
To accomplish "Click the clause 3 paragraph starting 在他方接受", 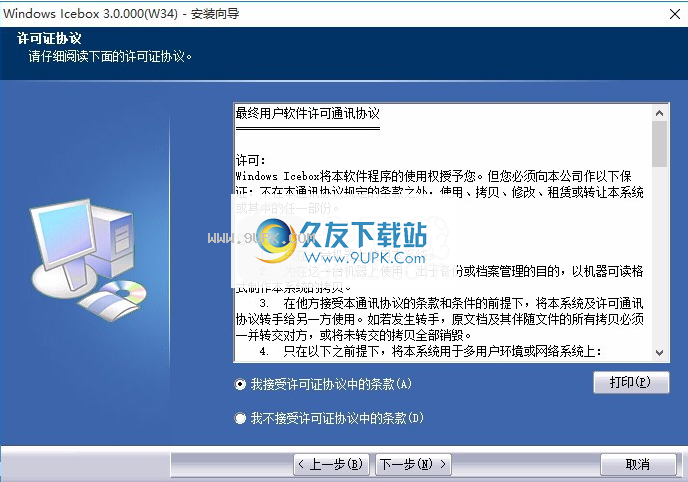I will tap(440, 319).
